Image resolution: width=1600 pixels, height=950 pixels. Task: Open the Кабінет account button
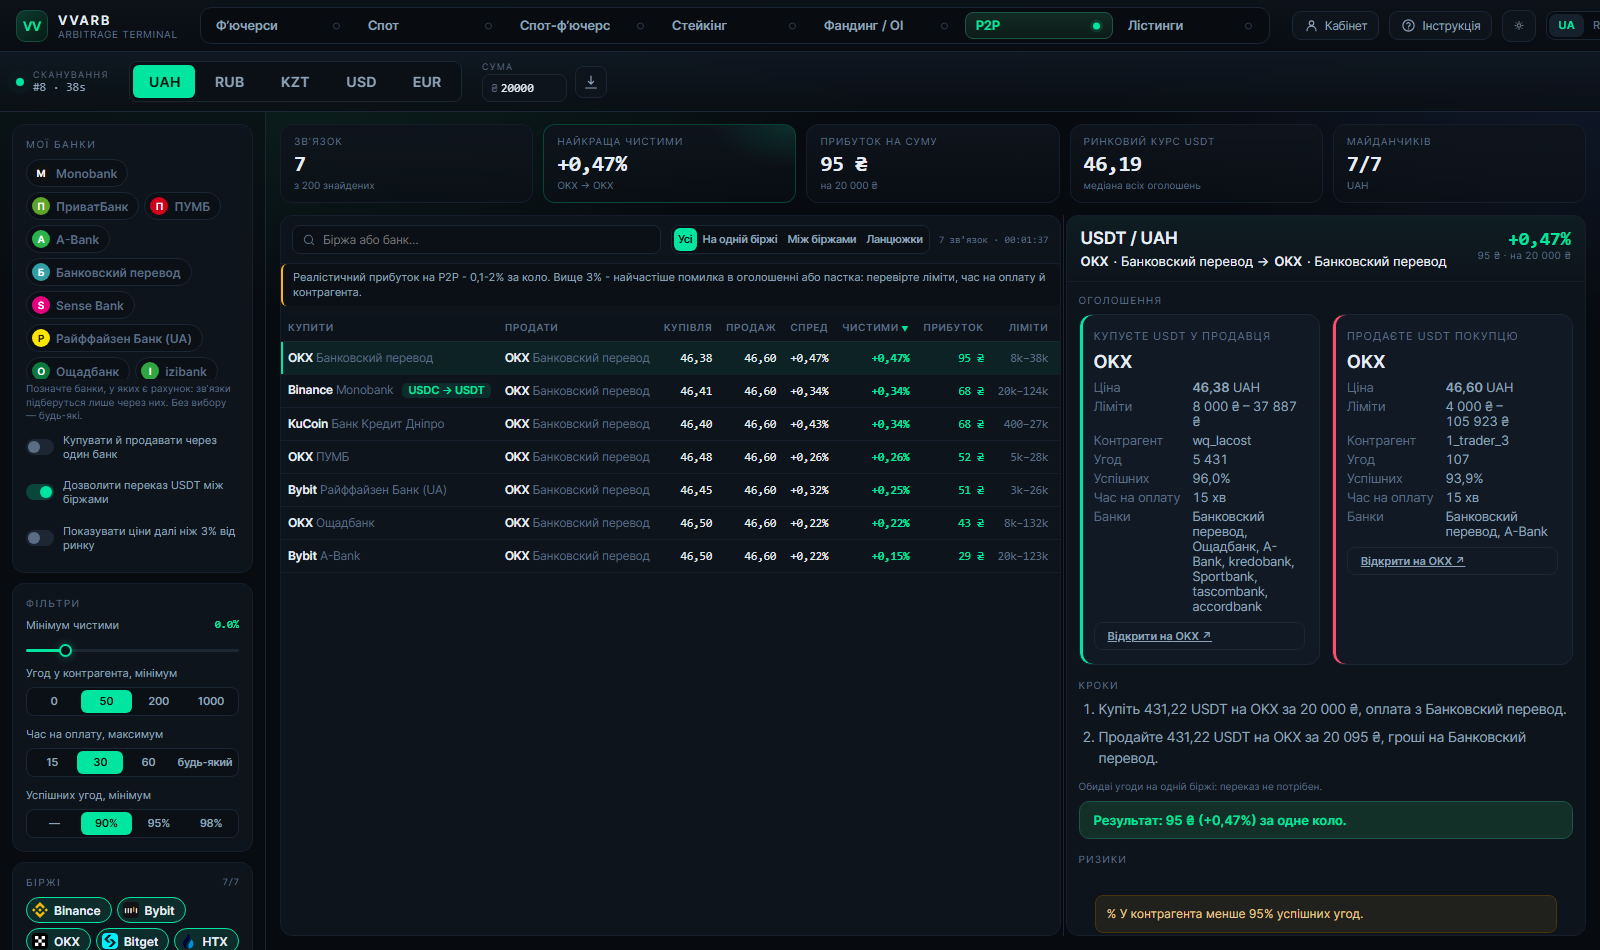click(x=1336, y=26)
